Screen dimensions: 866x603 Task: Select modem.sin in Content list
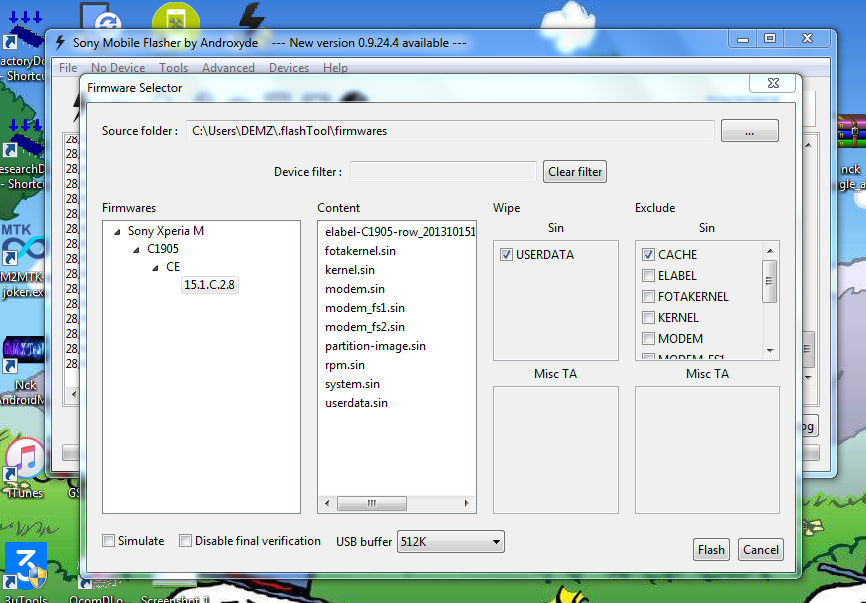(x=355, y=289)
